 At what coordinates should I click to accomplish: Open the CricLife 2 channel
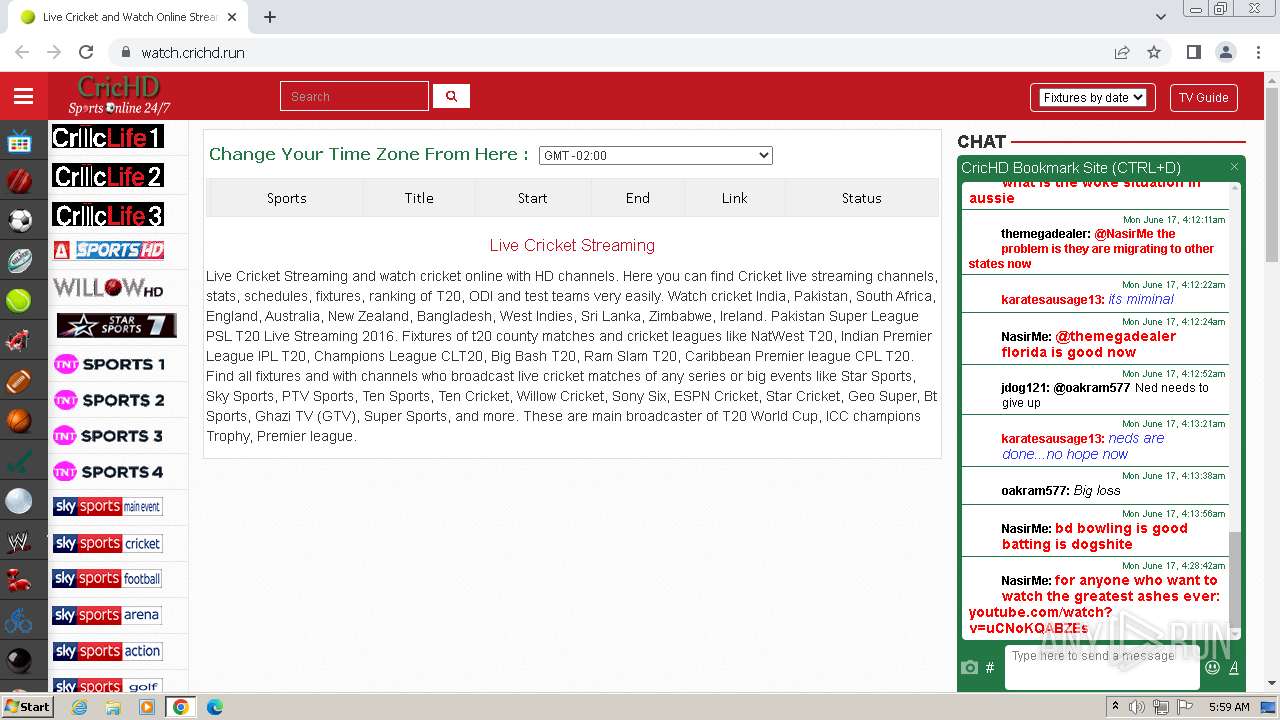(108, 176)
